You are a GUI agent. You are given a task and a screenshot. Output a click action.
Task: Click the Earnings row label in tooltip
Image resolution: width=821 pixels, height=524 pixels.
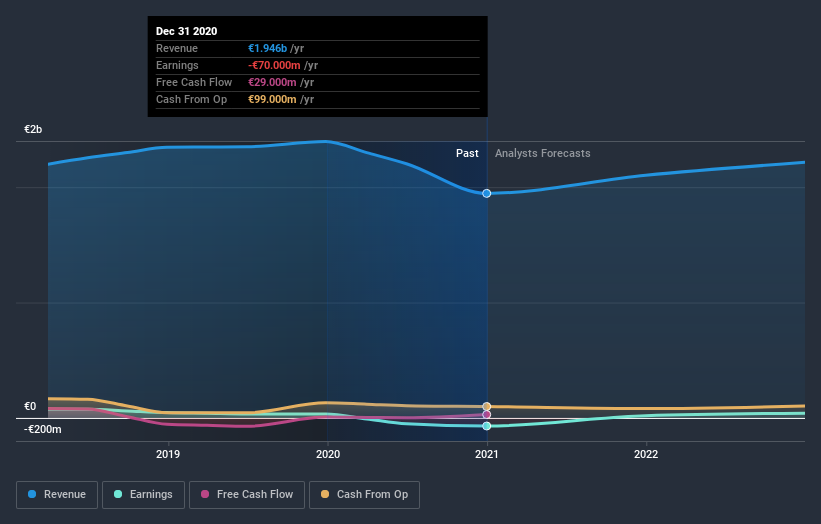point(177,65)
